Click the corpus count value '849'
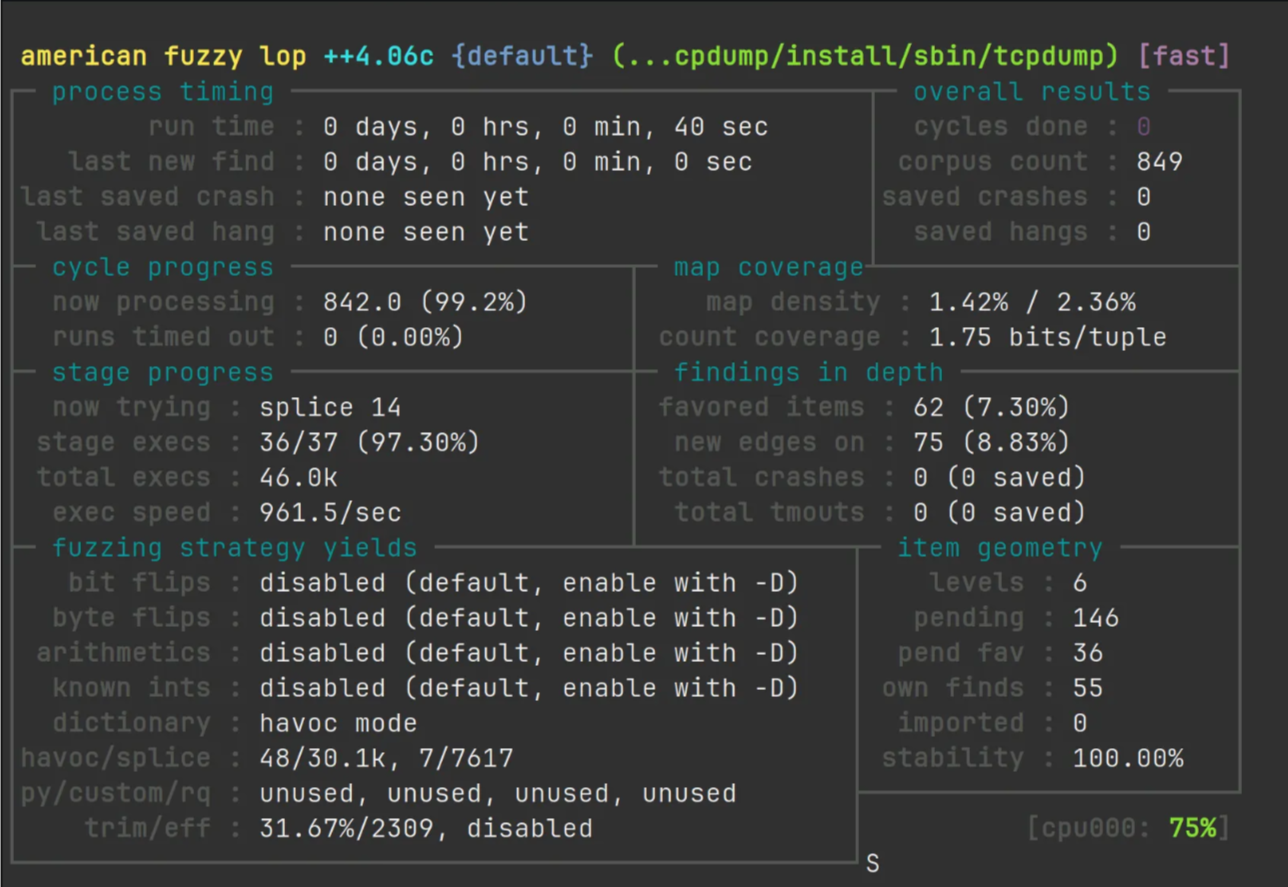Image resolution: width=1288 pixels, height=887 pixels. [1160, 162]
